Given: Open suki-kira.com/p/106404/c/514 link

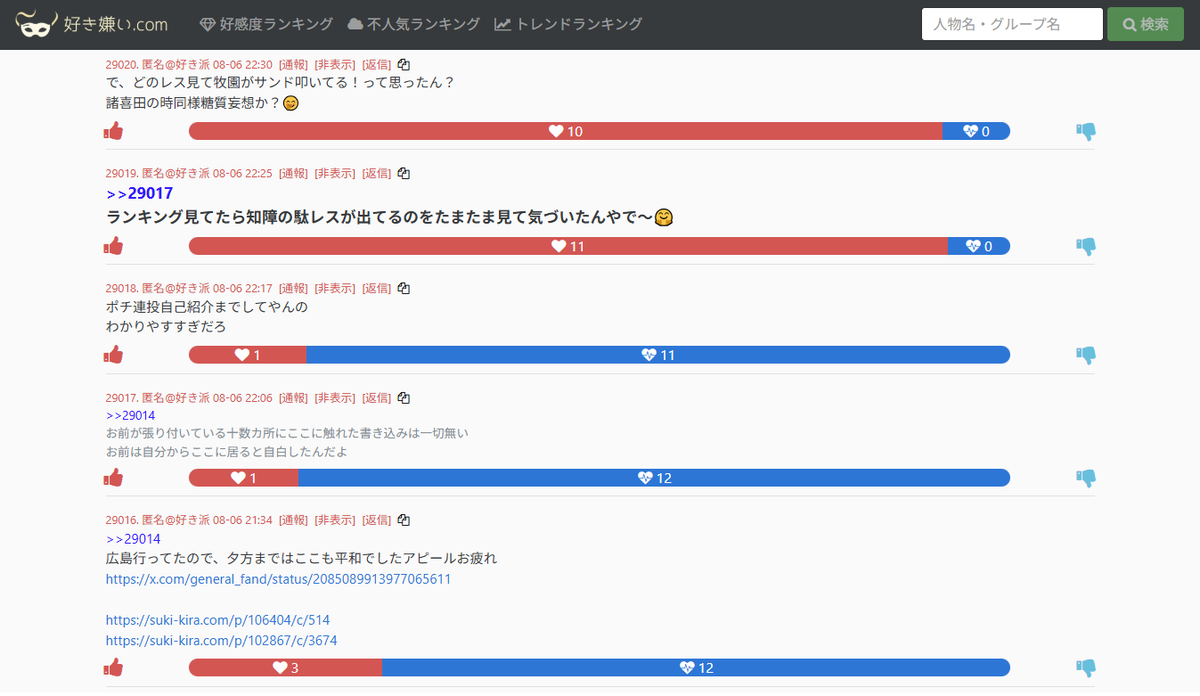Looking at the screenshot, I should [x=218, y=620].
